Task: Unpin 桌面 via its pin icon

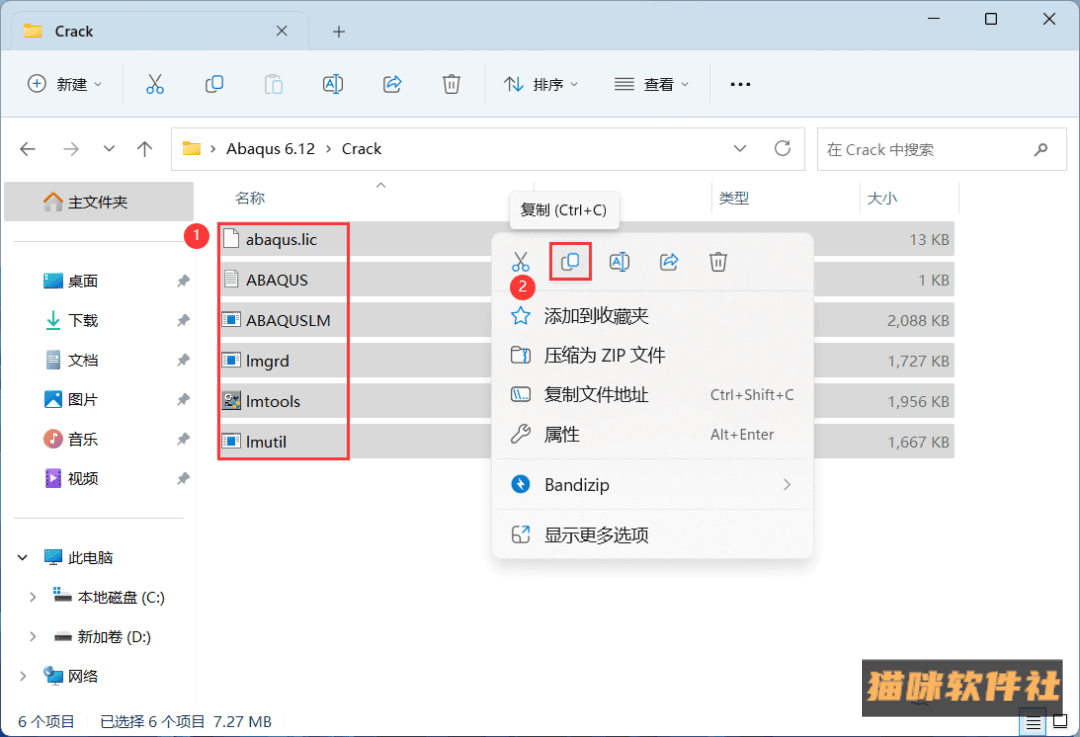Action: [x=183, y=281]
